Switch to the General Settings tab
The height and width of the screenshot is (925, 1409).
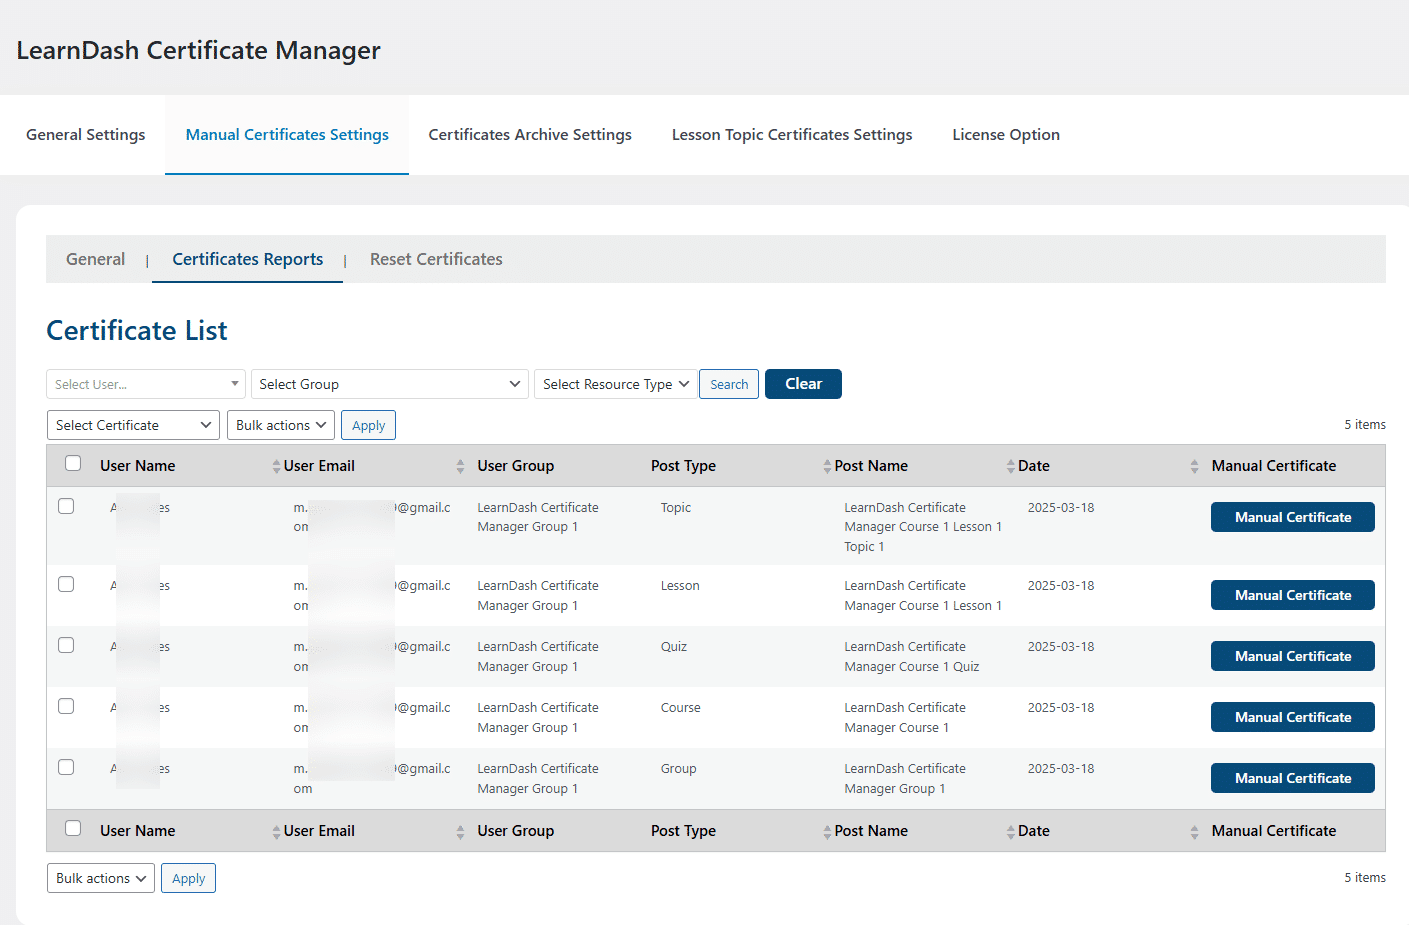[x=85, y=135]
